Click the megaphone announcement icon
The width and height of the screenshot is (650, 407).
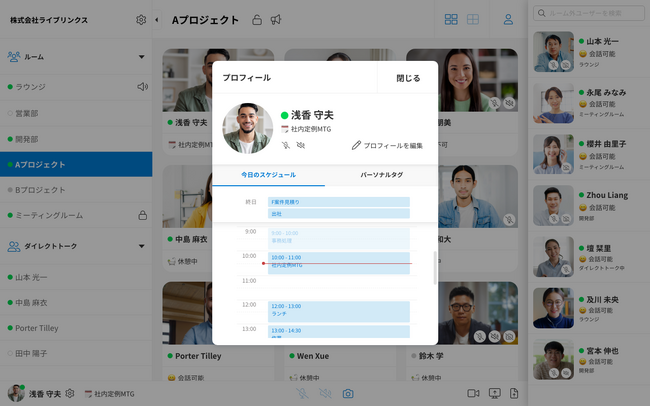pyautogui.click(x=276, y=20)
